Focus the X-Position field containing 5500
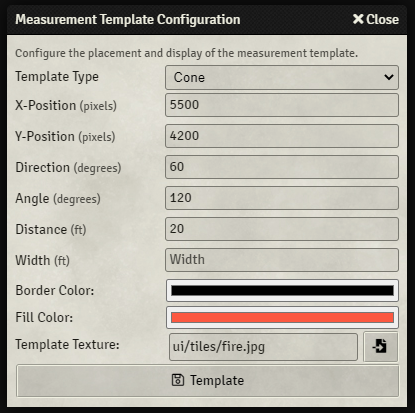This screenshot has width=415, height=413. [x=282, y=105]
